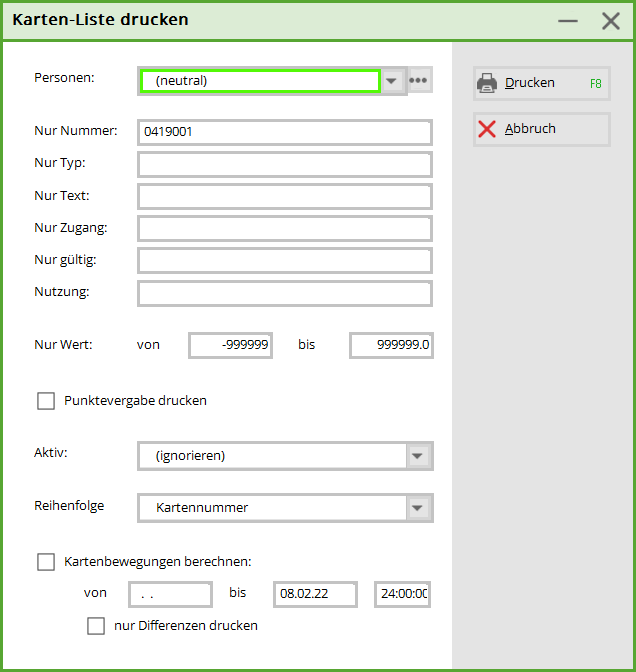The width and height of the screenshot is (636, 672).
Task: Minimize the Karten-Liste drucken dialog
Action: pyautogui.click(x=568, y=21)
